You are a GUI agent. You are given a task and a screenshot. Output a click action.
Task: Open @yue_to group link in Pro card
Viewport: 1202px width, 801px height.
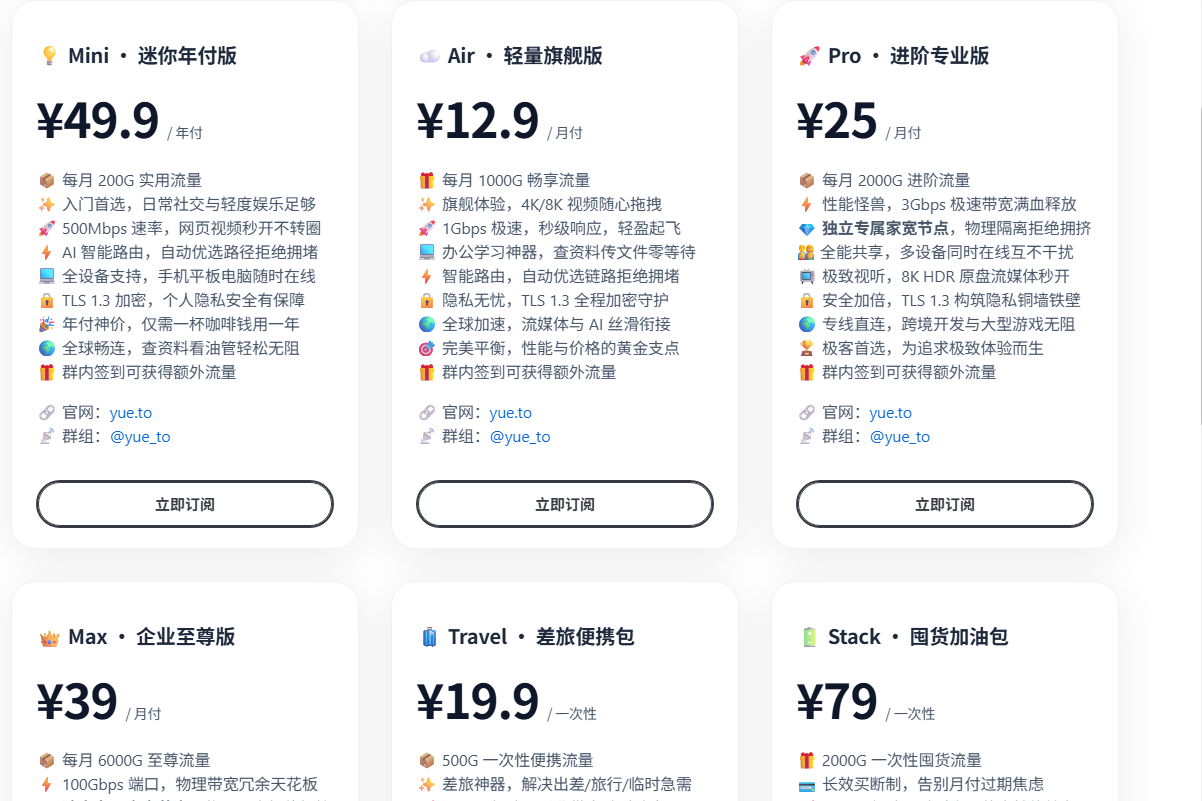900,437
